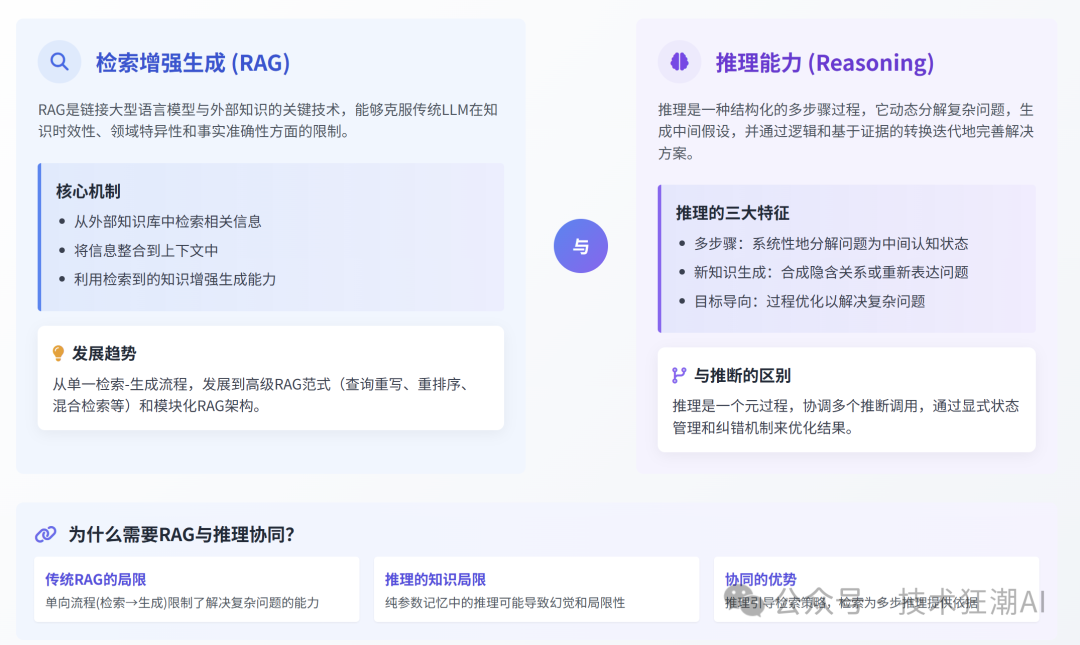Click bullet 从外部知识库中检索相关信息
This screenshot has height=645, width=1080.
pos(167,221)
